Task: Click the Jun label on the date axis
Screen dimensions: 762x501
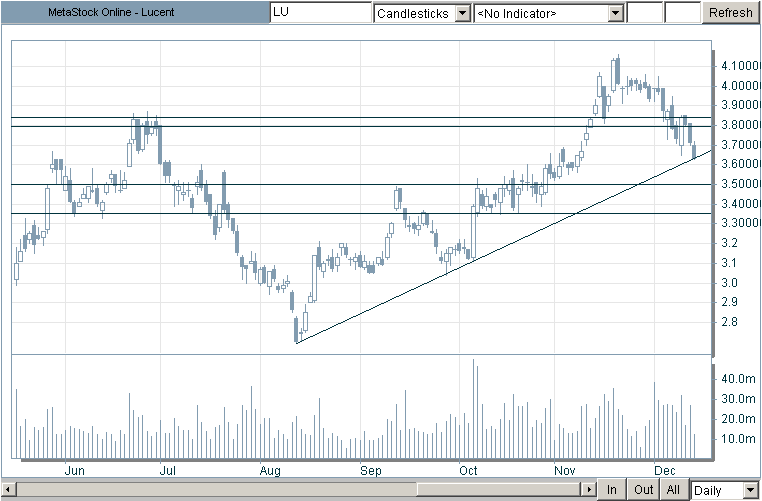Action: tap(74, 470)
